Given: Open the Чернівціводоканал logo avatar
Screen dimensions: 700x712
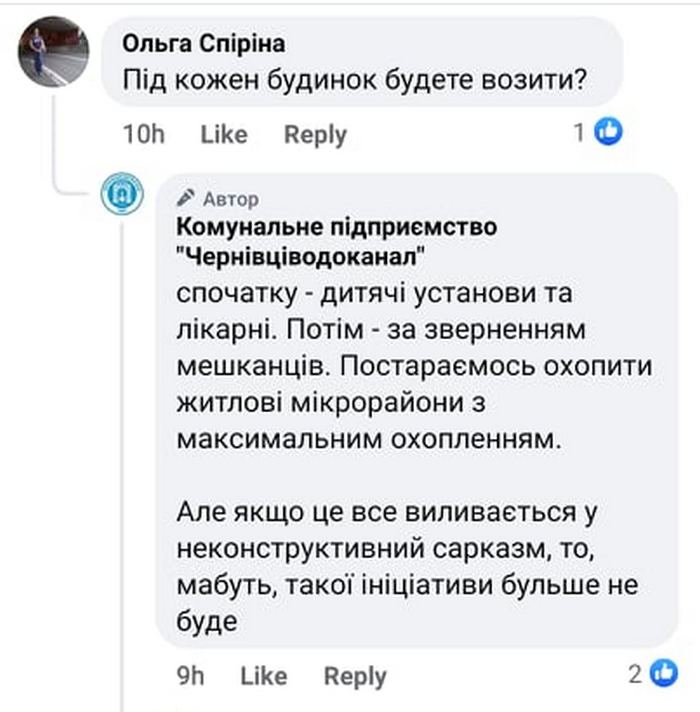Looking at the screenshot, I should point(125,194).
